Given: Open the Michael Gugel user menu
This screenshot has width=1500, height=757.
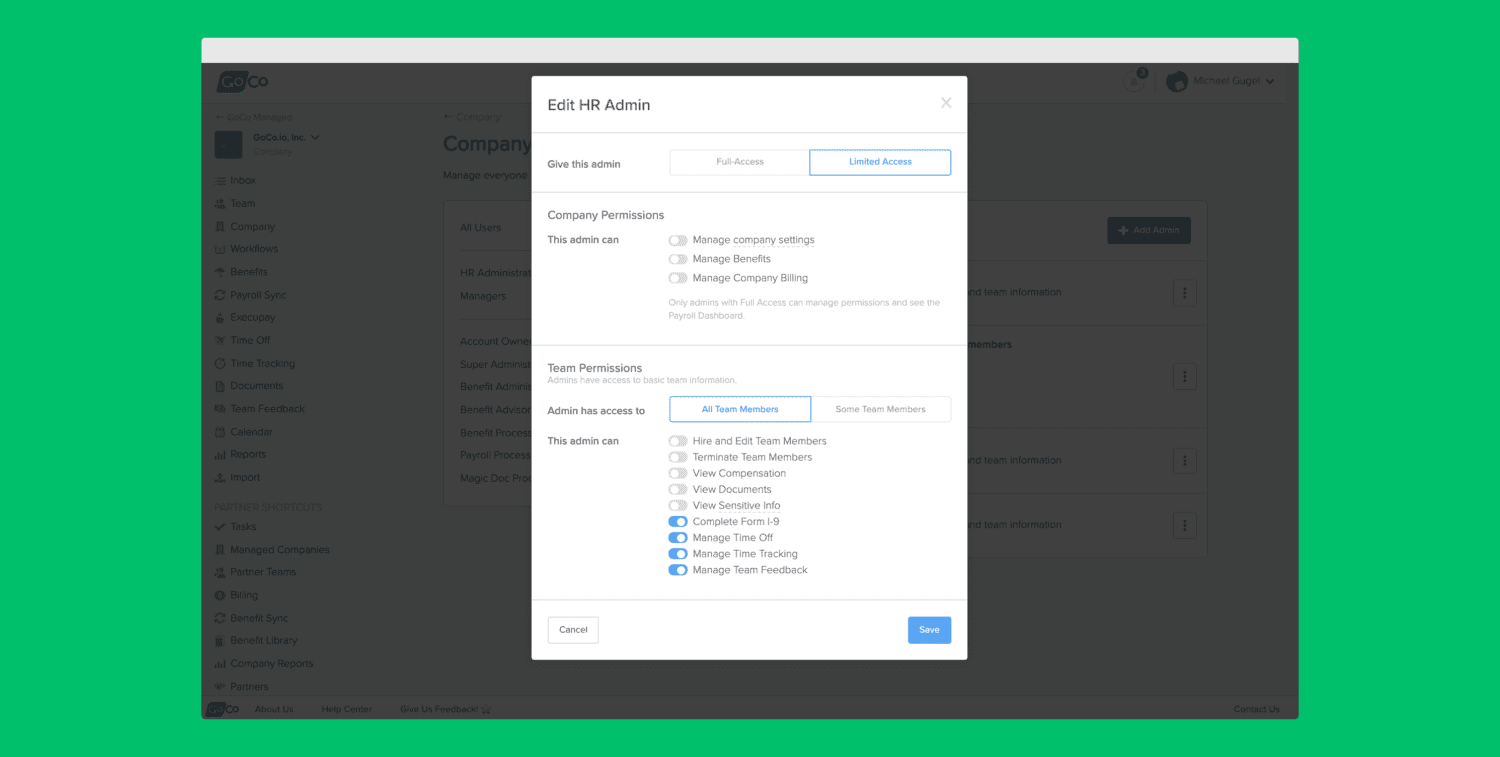Looking at the screenshot, I should (1221, 82).
